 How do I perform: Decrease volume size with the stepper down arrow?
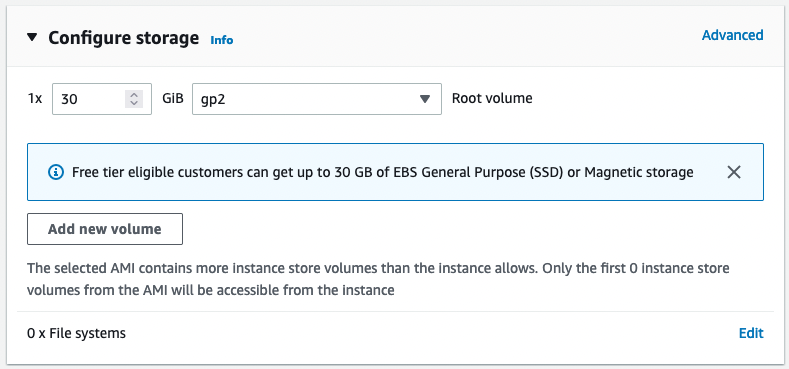point(134,103)
